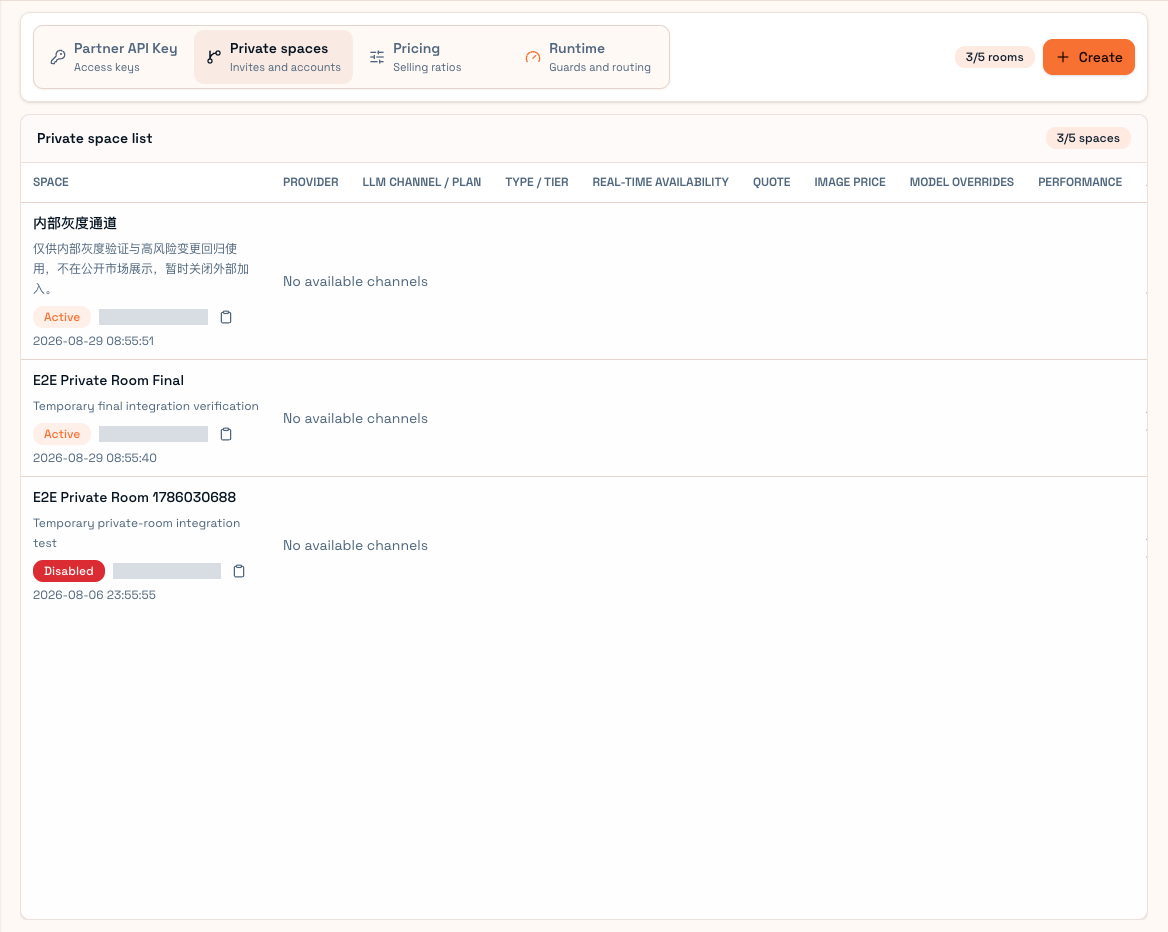The image size is (1168, 932).
Task: Click the 3/5 rooms badge
Action: click(x=994, y=57)
